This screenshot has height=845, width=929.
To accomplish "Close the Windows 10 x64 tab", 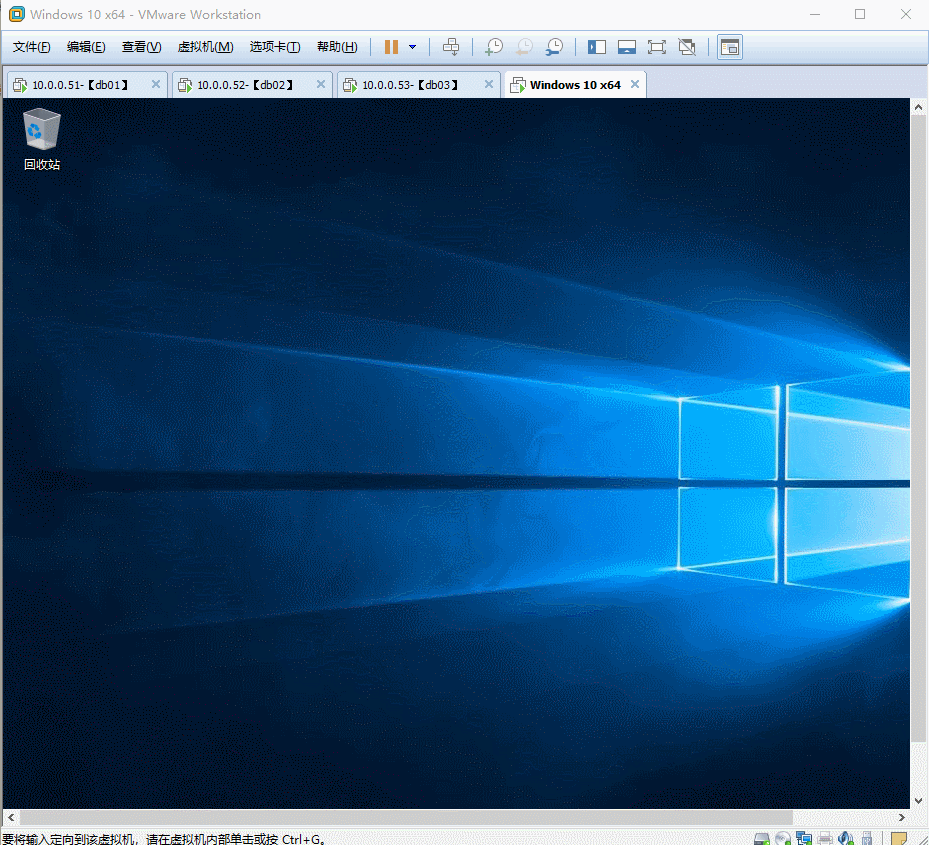I will click(x=635, y=84).
